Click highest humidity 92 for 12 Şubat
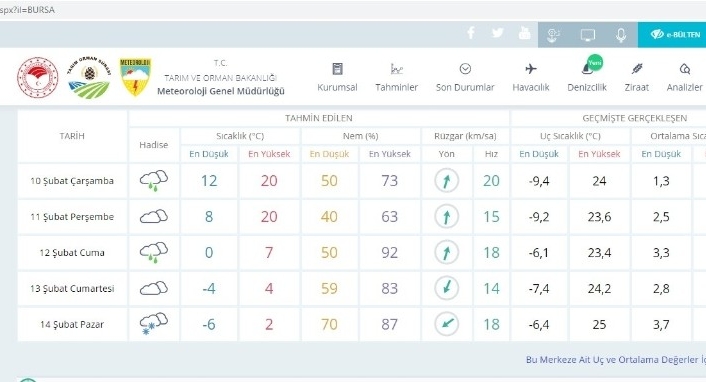 tap(389, 253)
